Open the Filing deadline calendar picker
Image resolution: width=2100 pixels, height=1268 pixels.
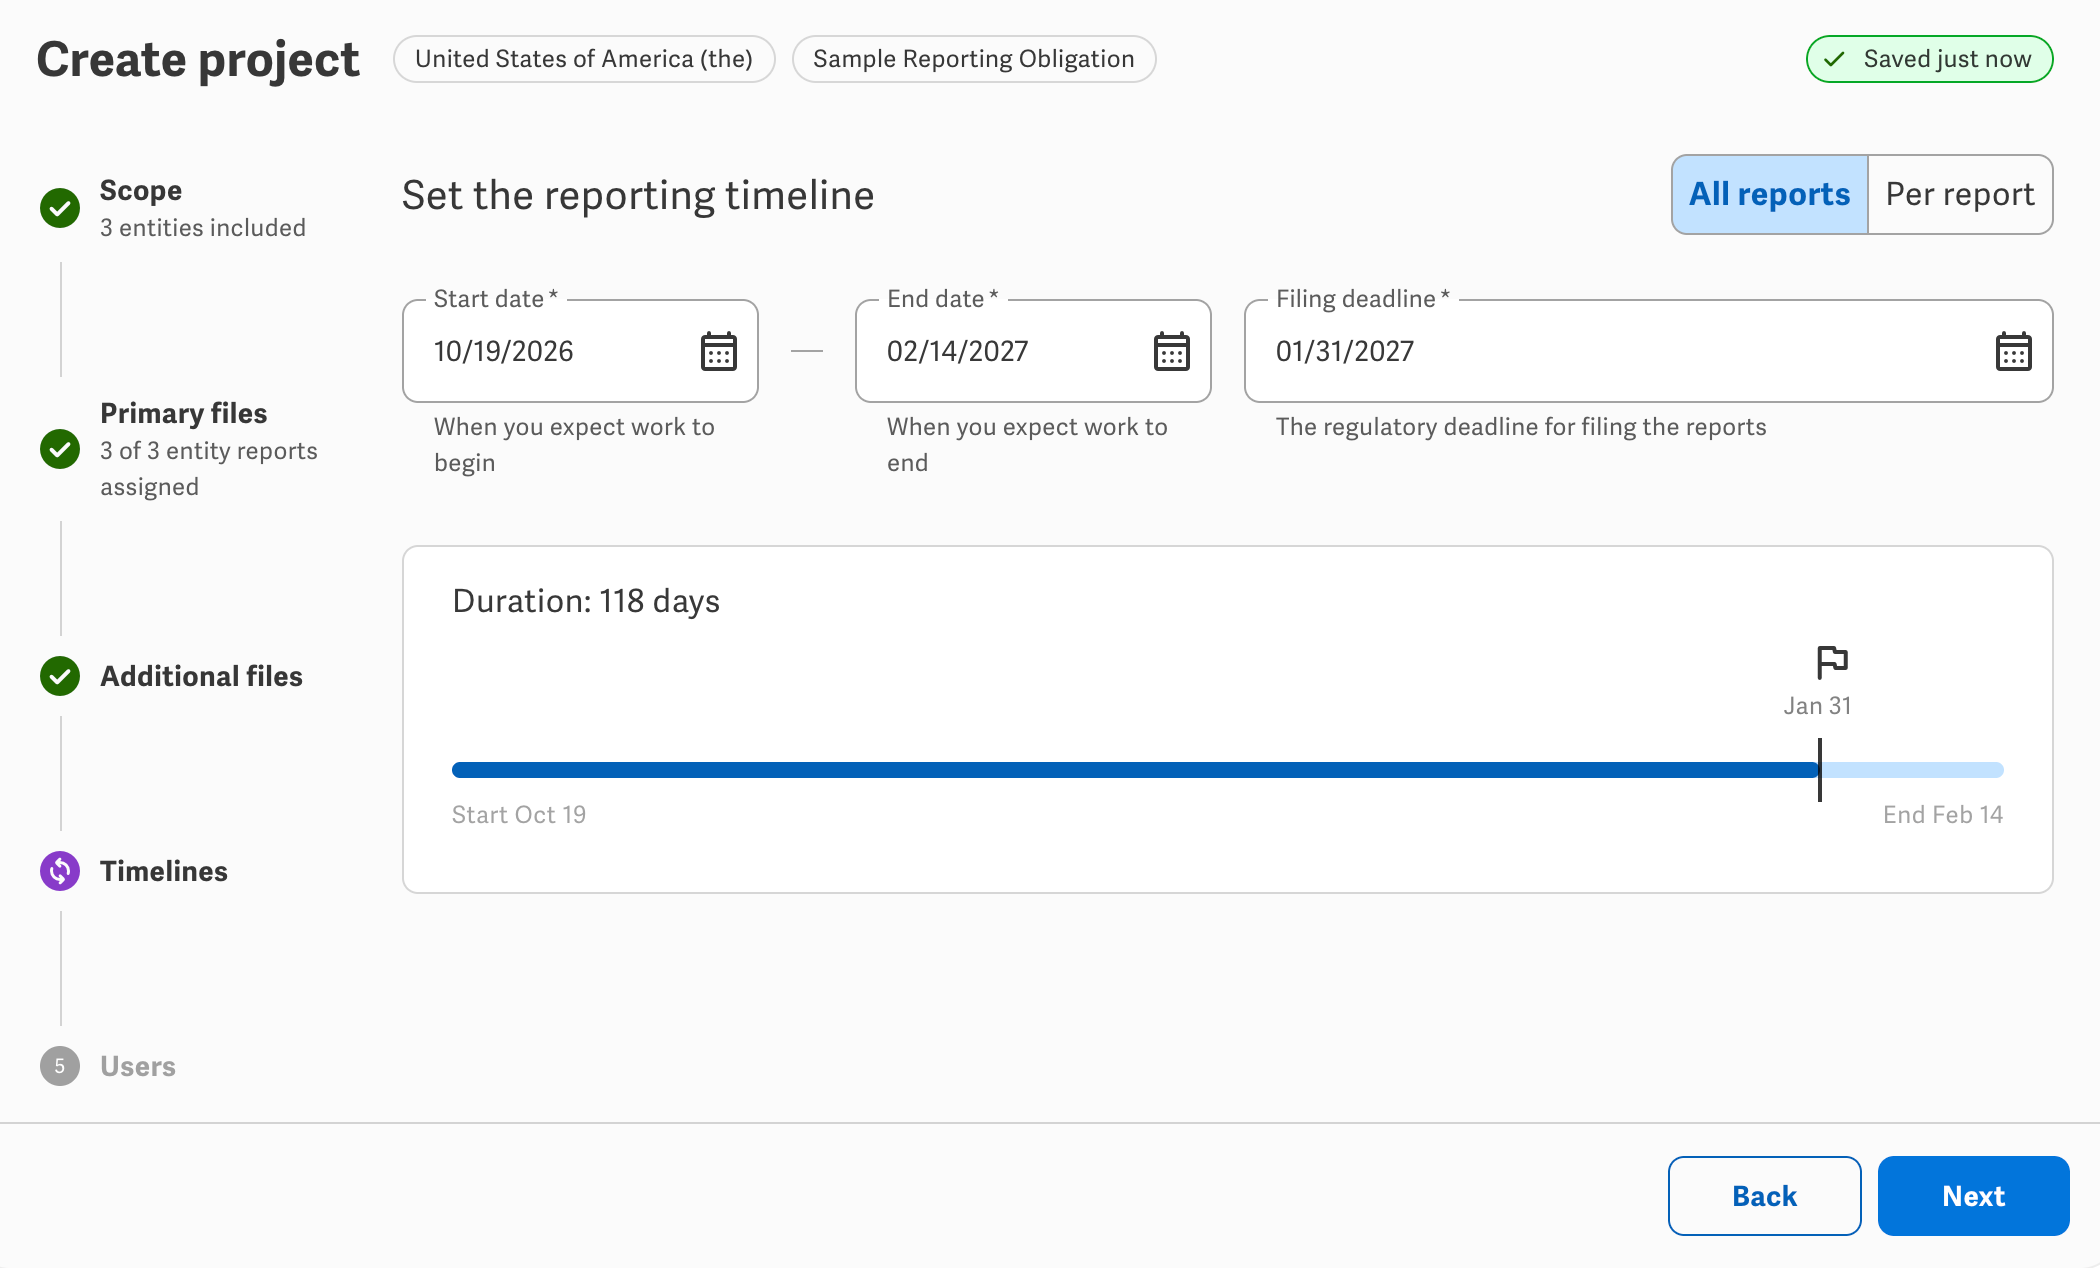pos(2013,351)
